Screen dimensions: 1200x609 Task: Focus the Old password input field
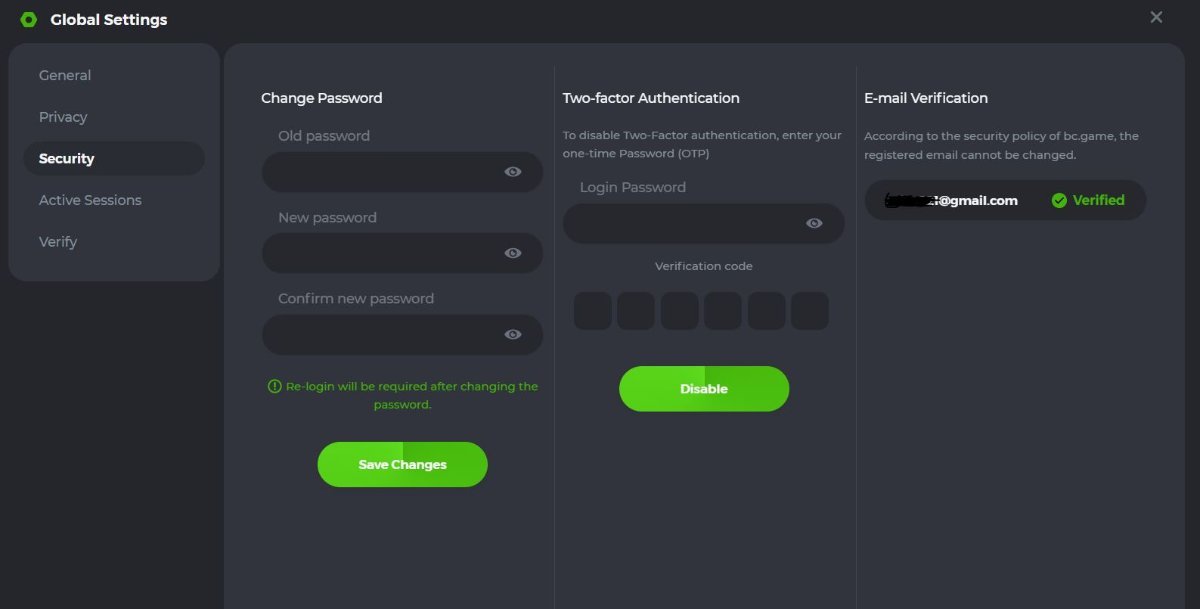pyautogui.click(x=380, y=172)
